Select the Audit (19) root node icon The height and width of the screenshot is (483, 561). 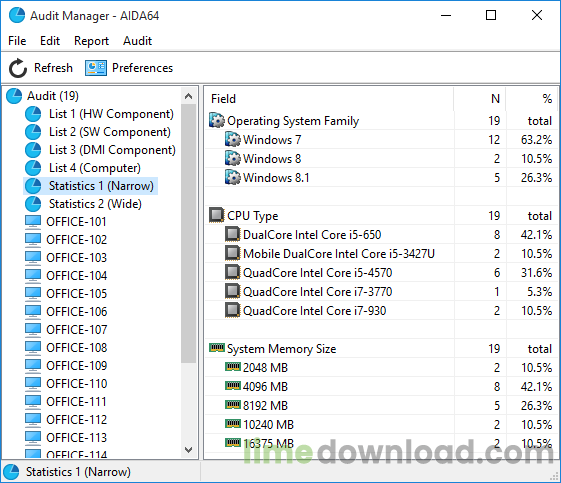(14, 96)
